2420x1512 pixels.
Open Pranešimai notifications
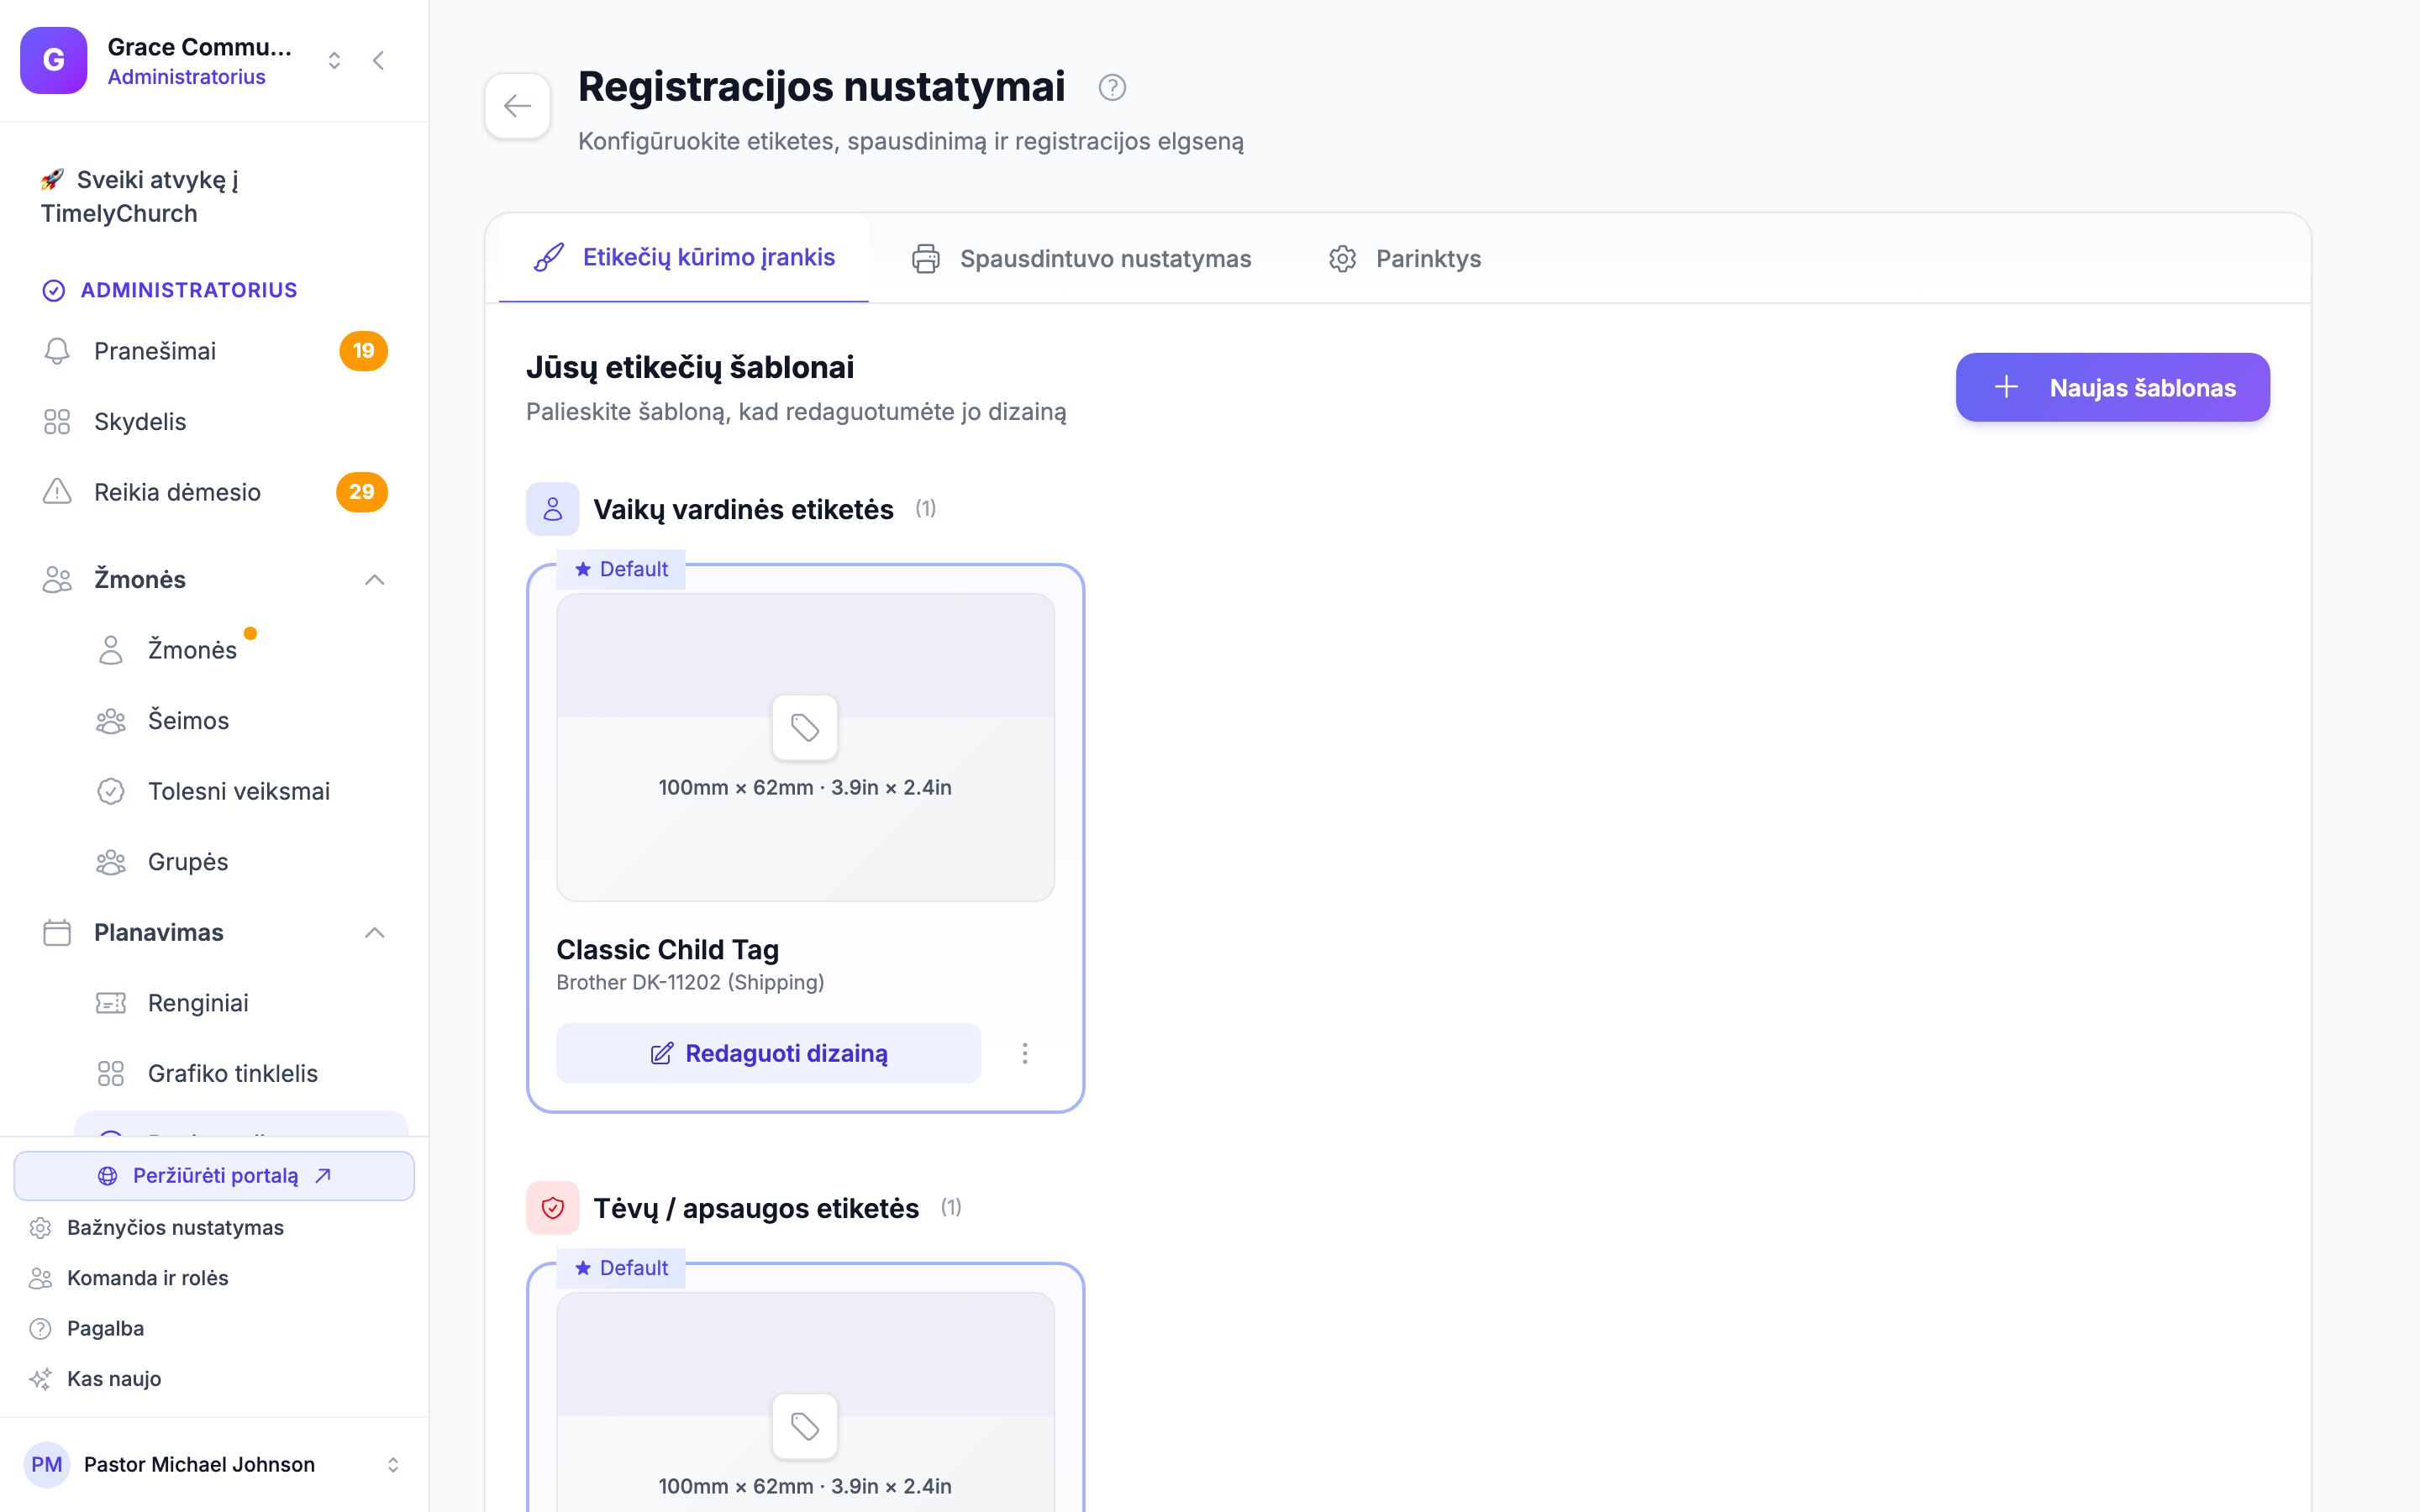coord(215,351)
